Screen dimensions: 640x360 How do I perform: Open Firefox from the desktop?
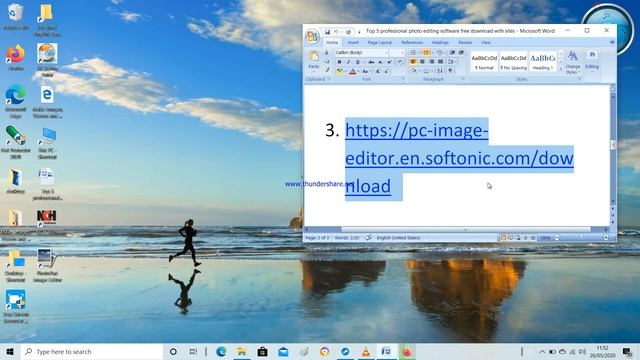[x=16, y=58]
